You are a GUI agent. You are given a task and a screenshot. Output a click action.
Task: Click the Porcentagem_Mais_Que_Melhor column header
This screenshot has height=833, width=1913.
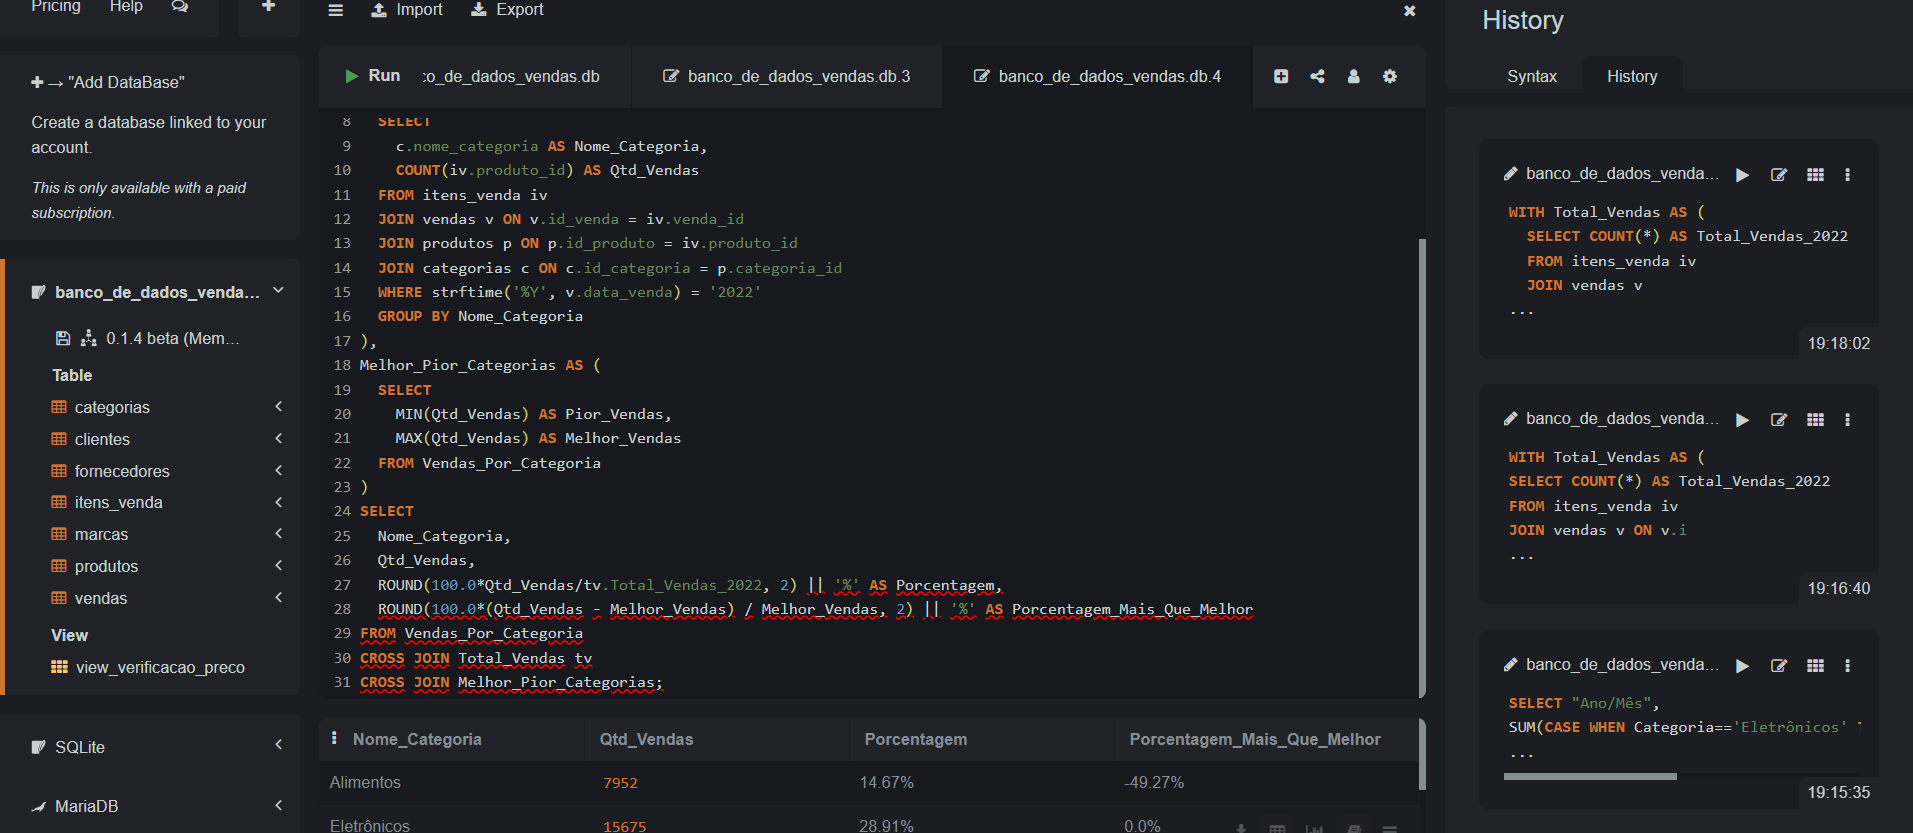[1255, 740]
